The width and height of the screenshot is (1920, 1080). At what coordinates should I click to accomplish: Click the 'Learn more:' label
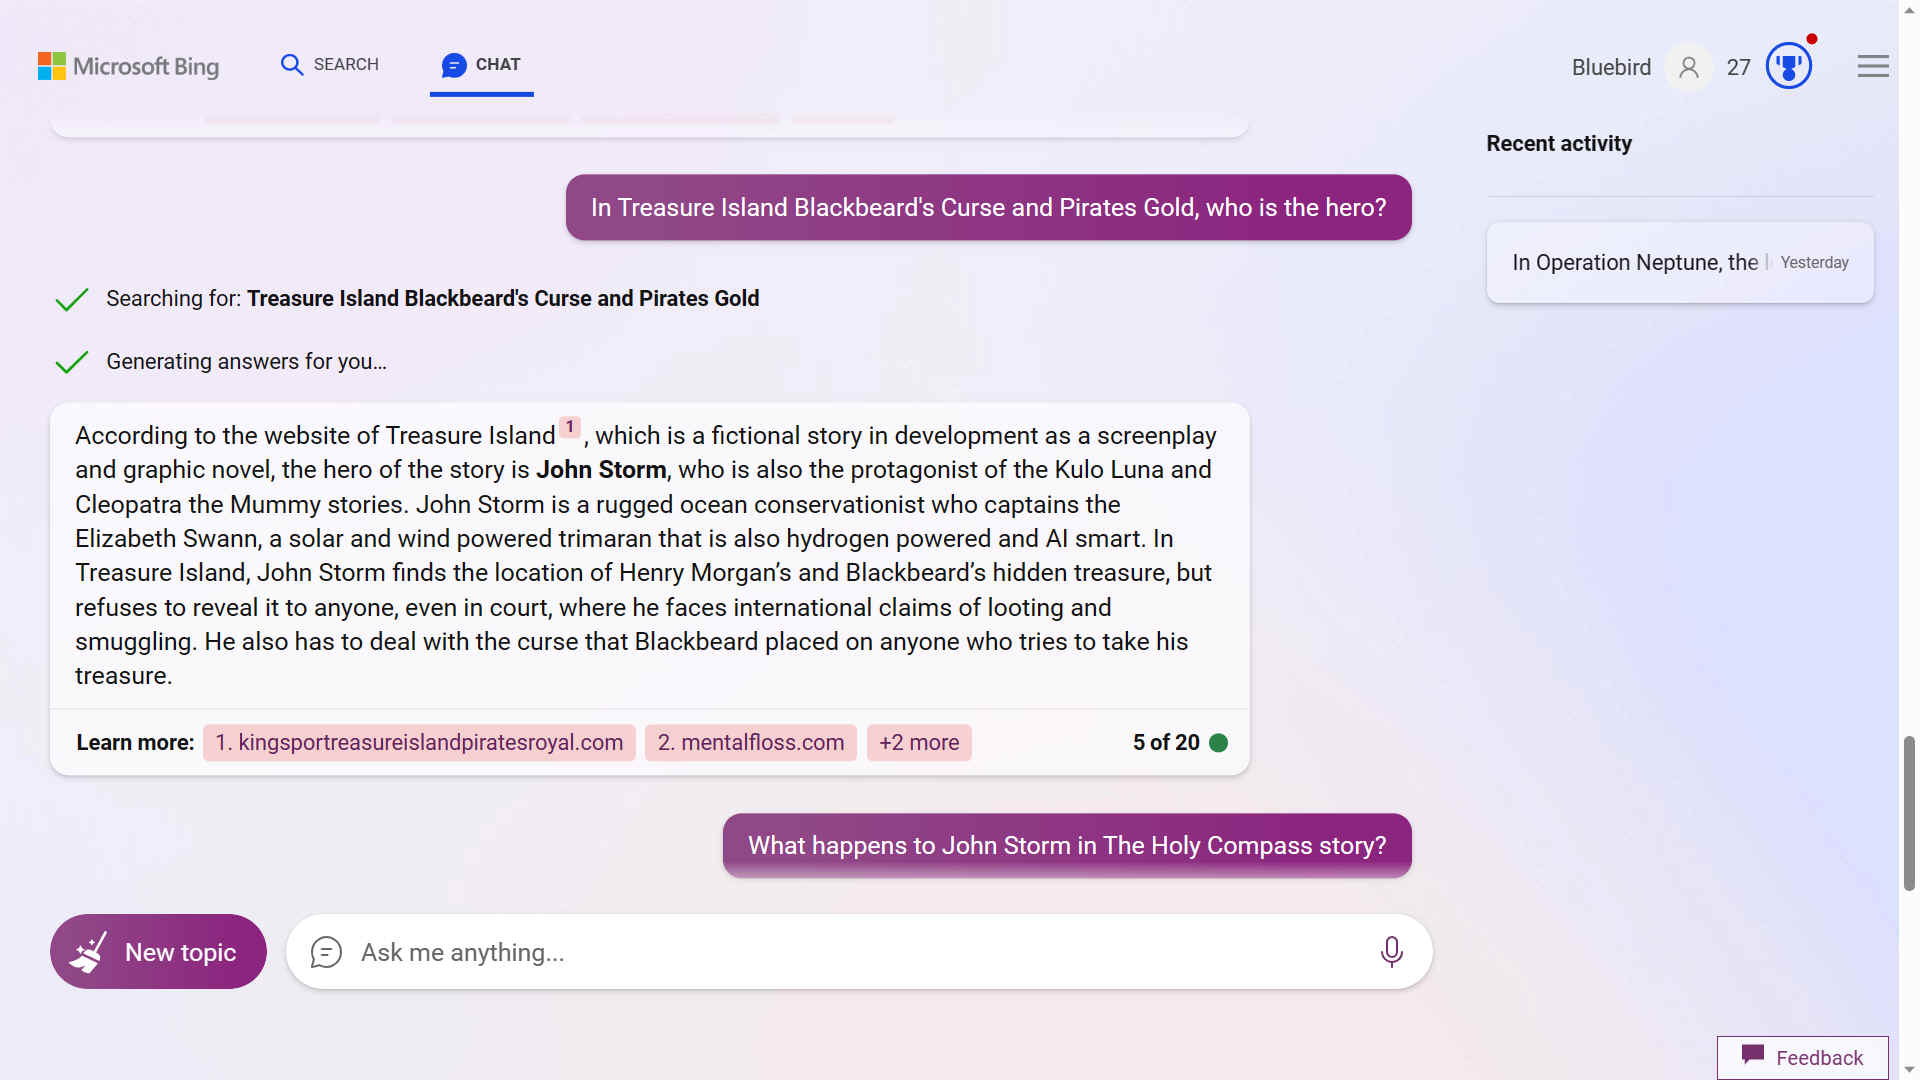(x=135, y=742)
